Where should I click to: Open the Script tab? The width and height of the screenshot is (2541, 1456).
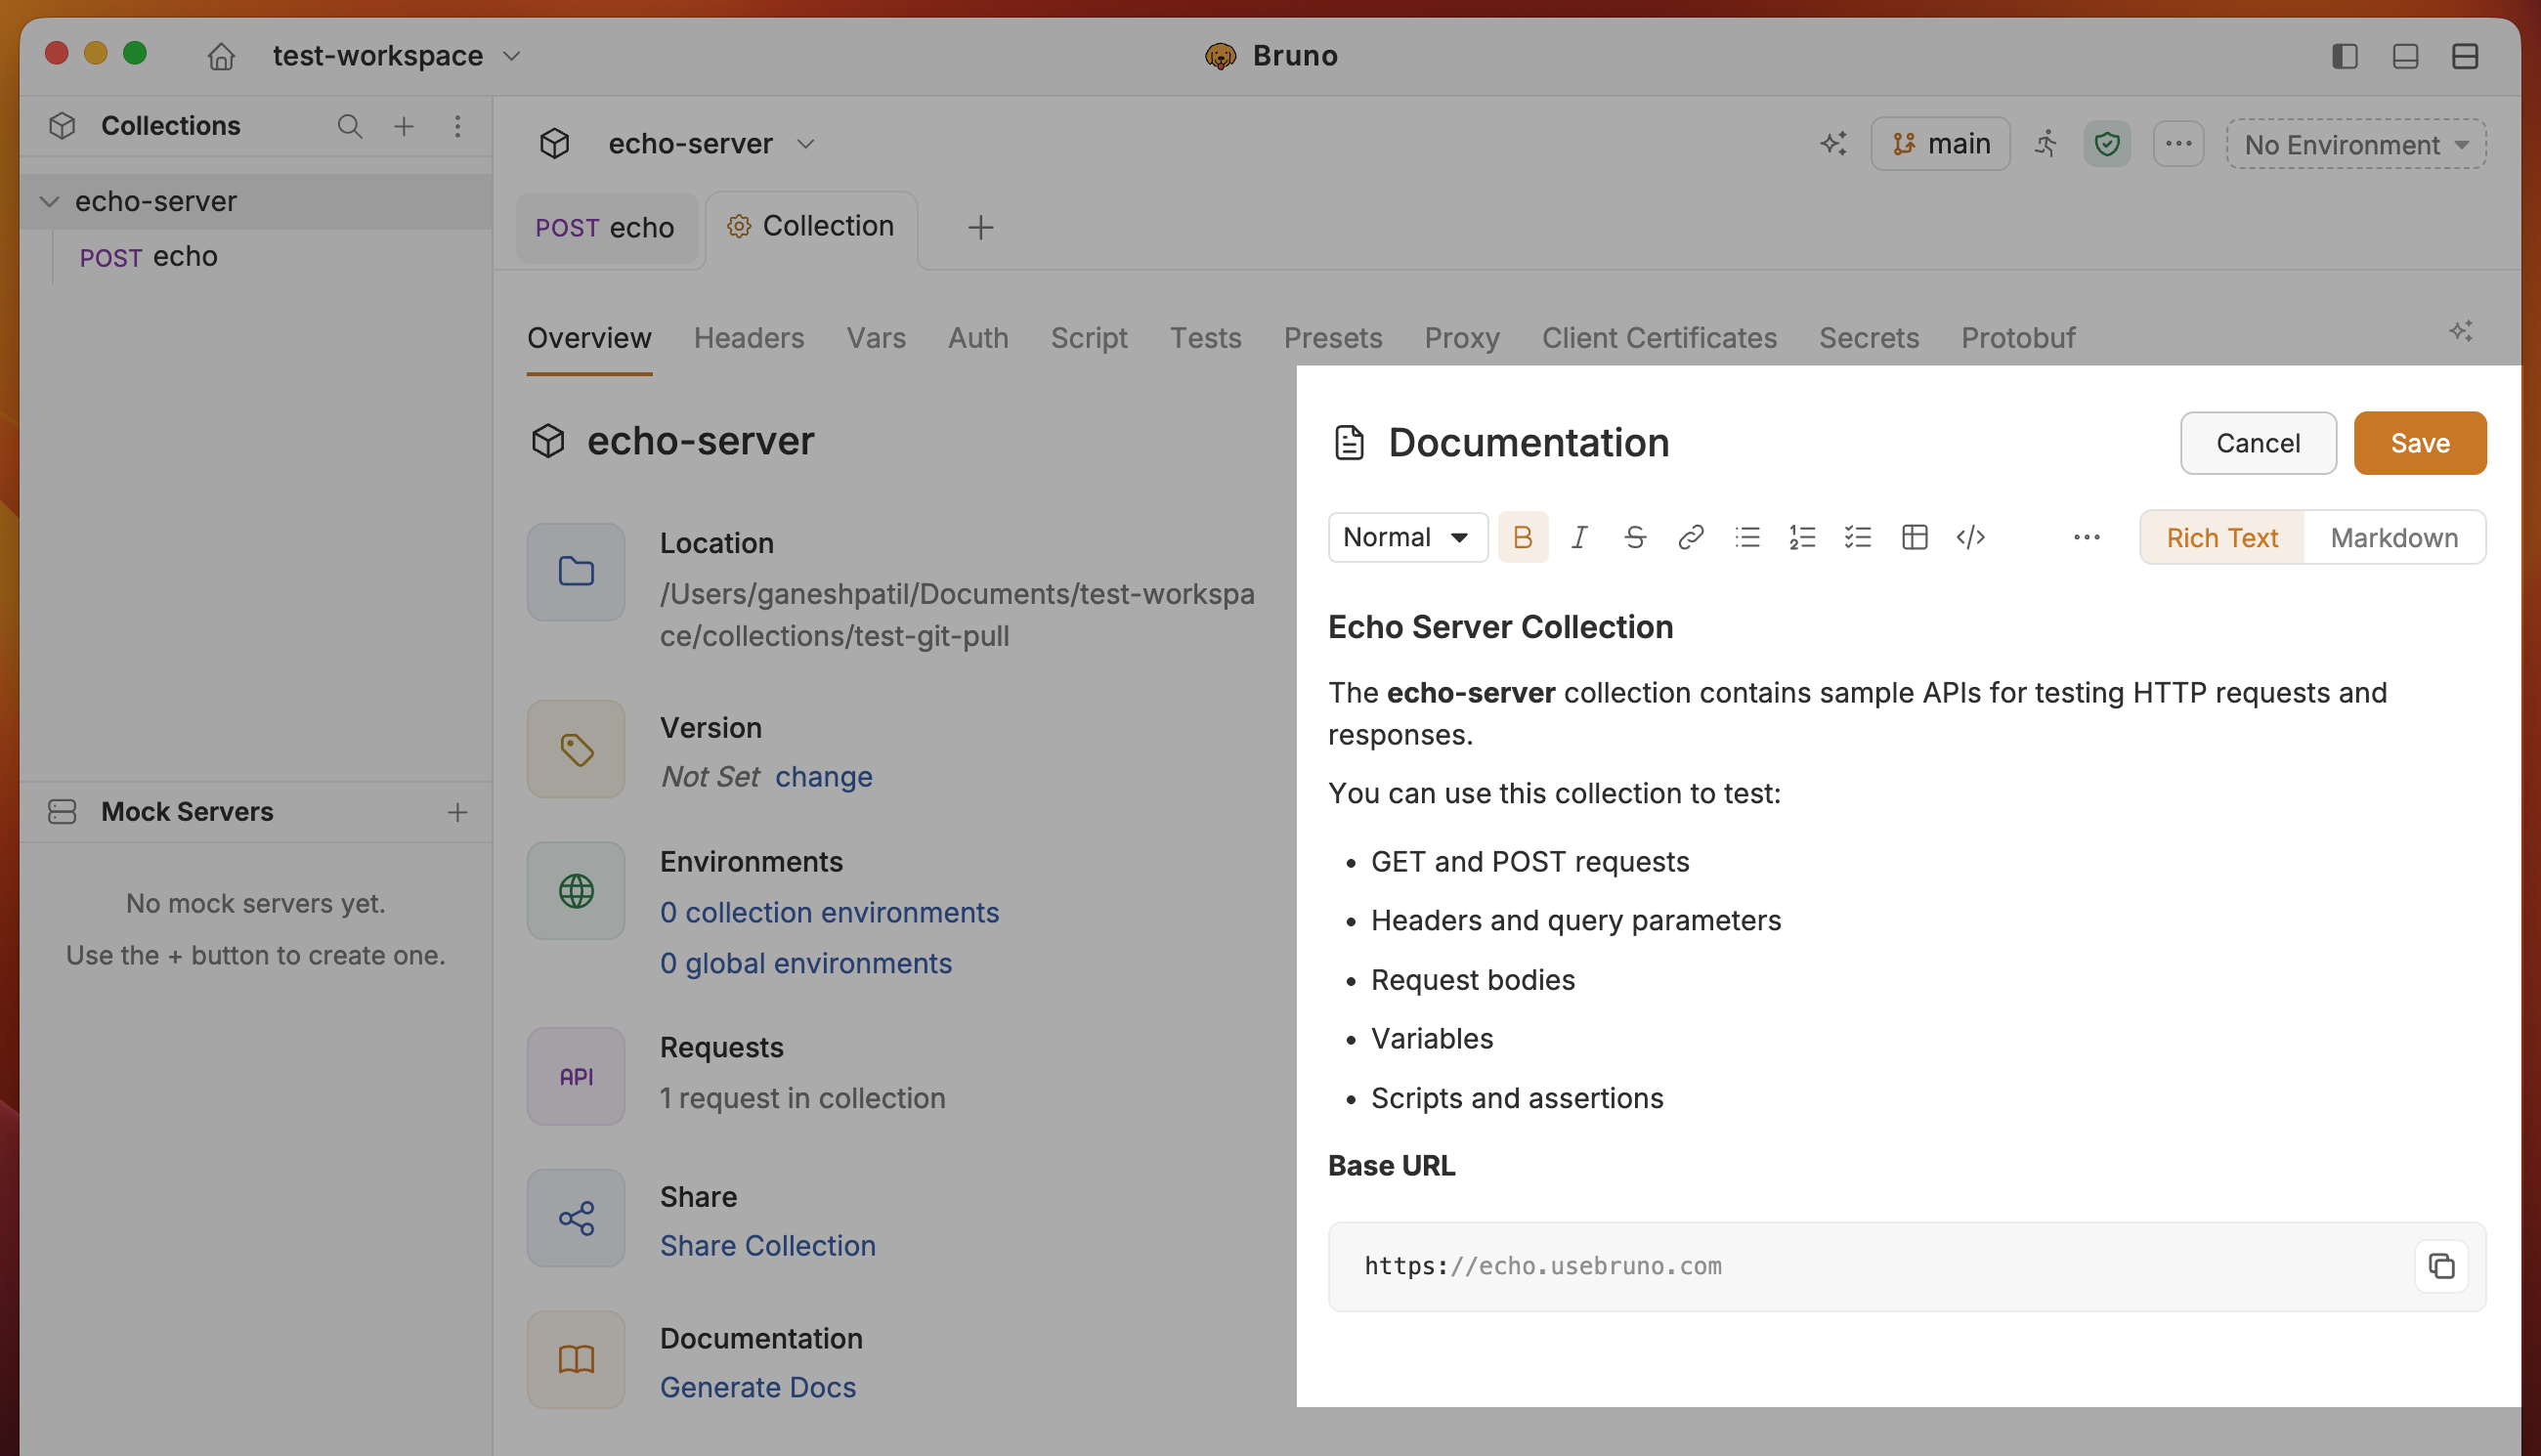[x=1089, y=338]
